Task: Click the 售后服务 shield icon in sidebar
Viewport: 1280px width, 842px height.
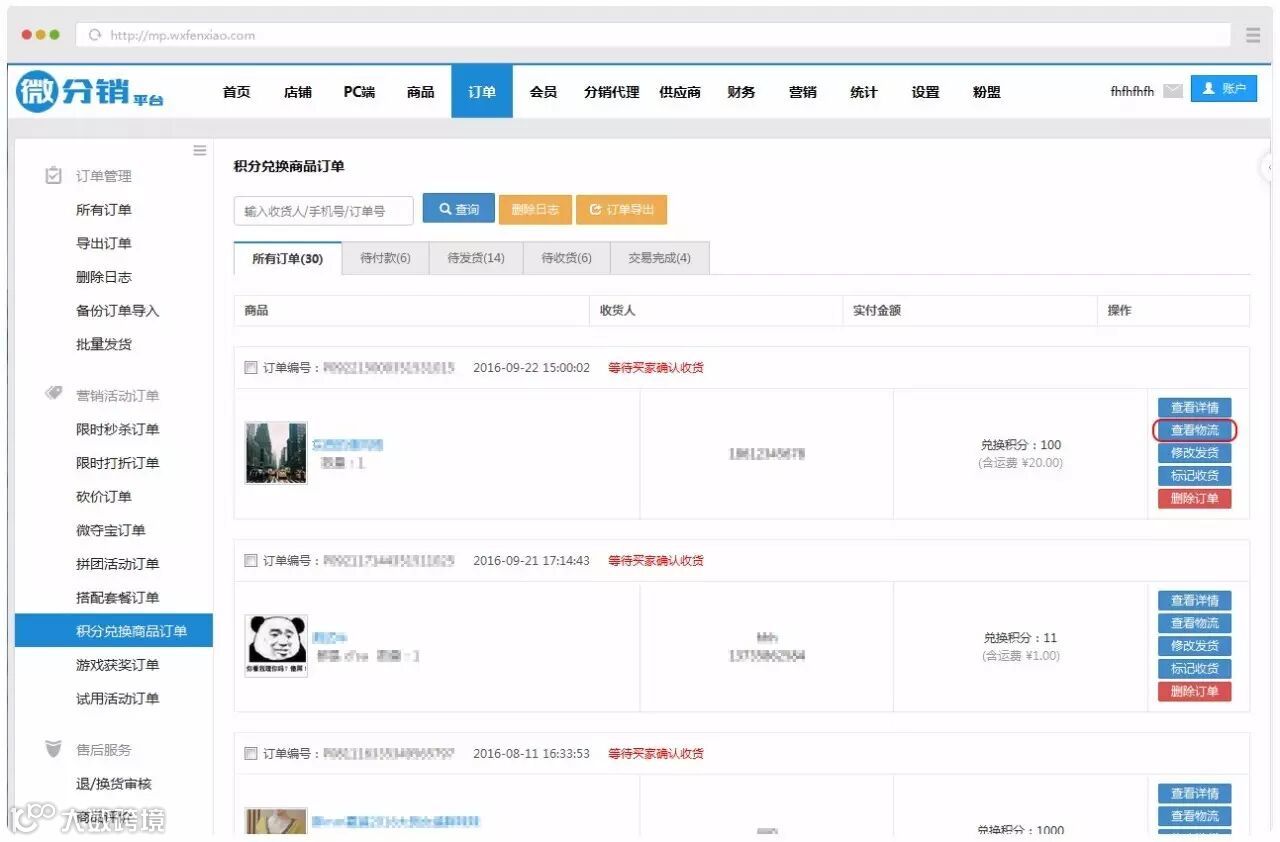Action: click(x=54, y=749)
